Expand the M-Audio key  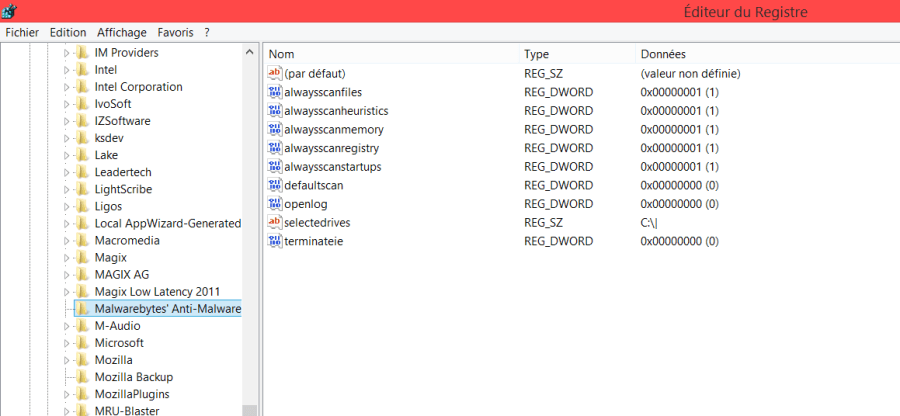[x=67, y=326]
